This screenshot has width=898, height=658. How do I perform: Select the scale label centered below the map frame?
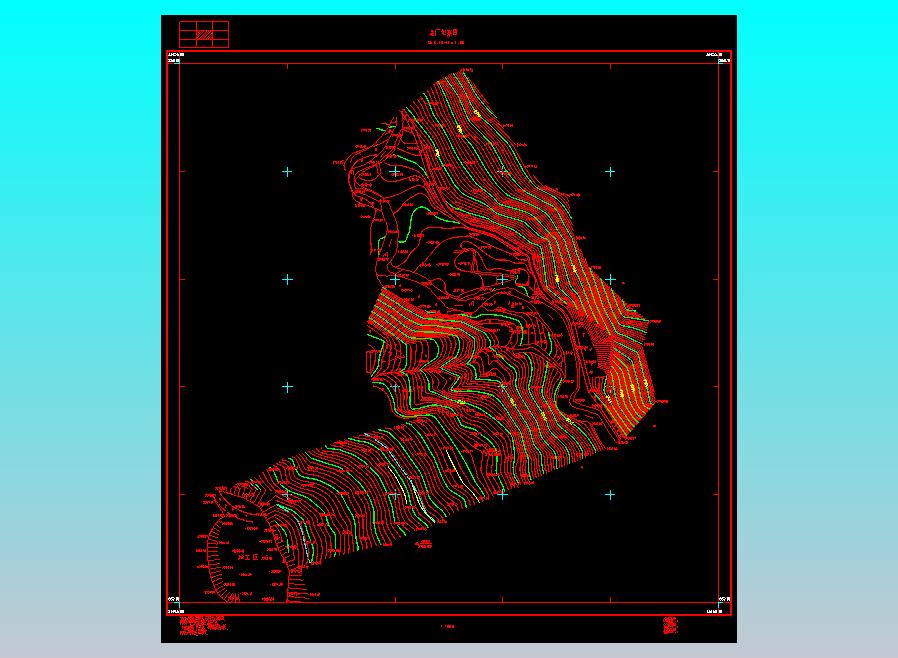click(x=448, y=627)
